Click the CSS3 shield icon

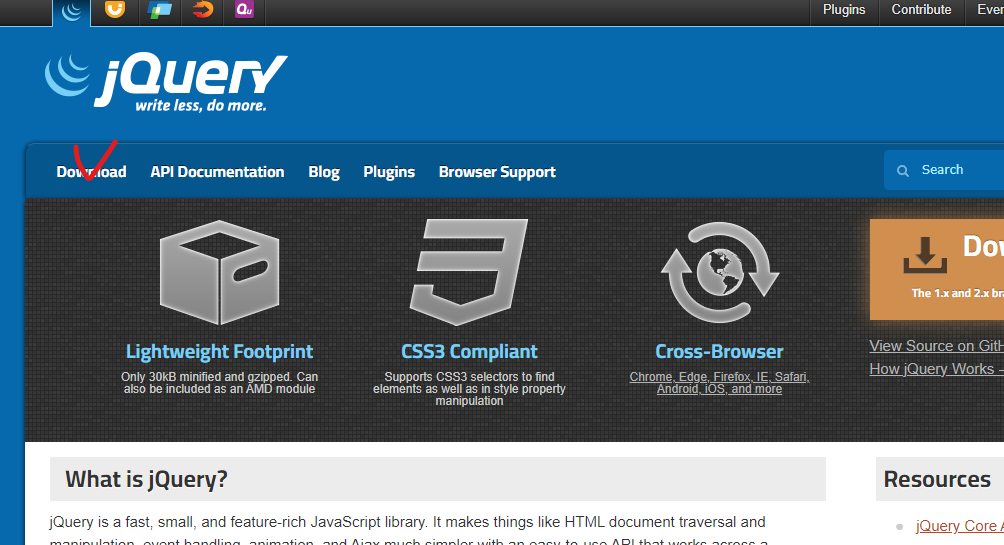[x=469, y=272]
